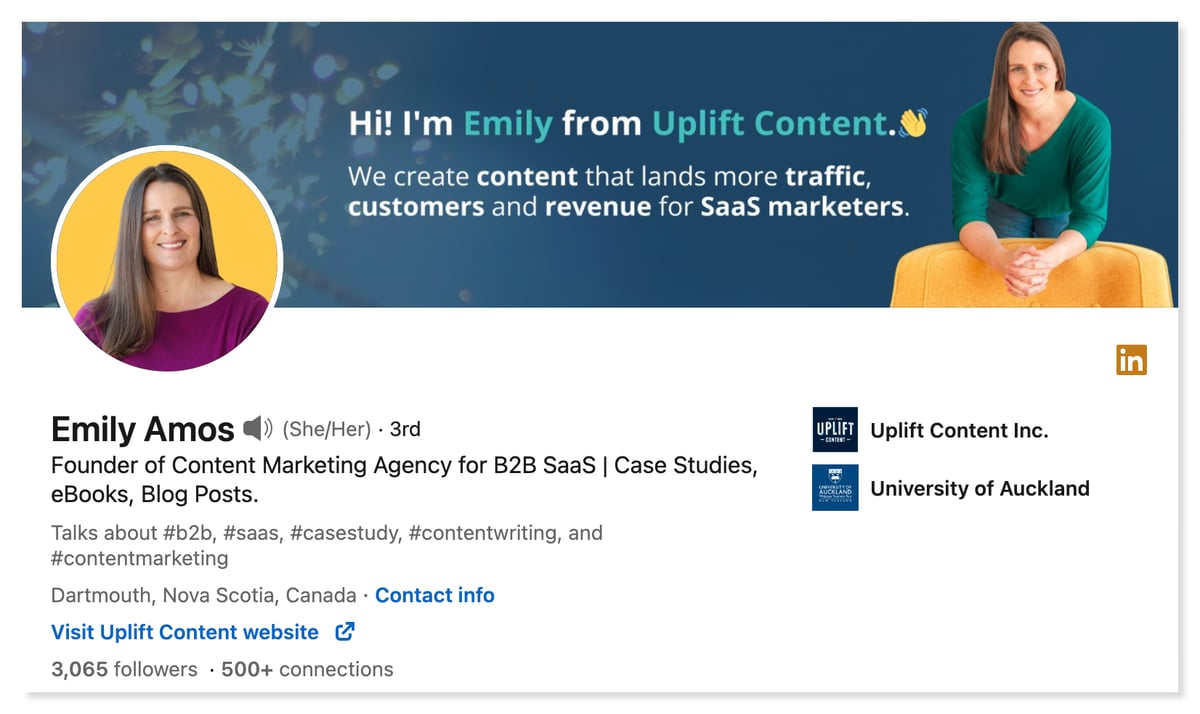Click the #contentwriting hashtag

click(x=484, y=533)
